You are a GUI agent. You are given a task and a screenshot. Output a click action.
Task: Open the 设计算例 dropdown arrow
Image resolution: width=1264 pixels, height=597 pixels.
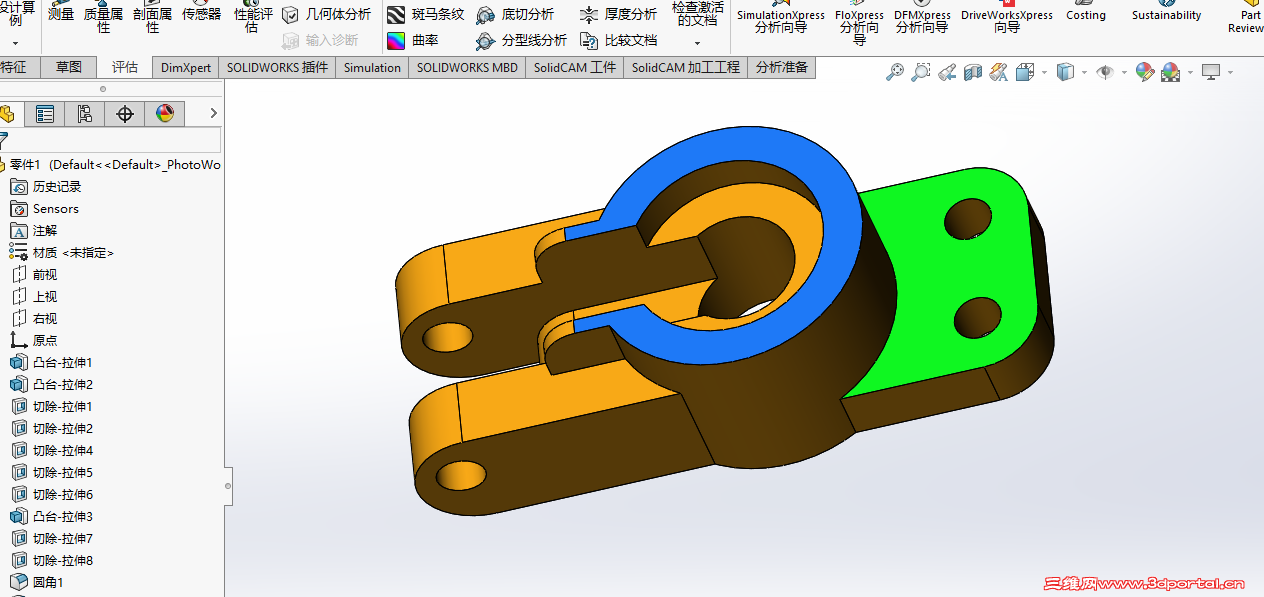tap(15, 43)
